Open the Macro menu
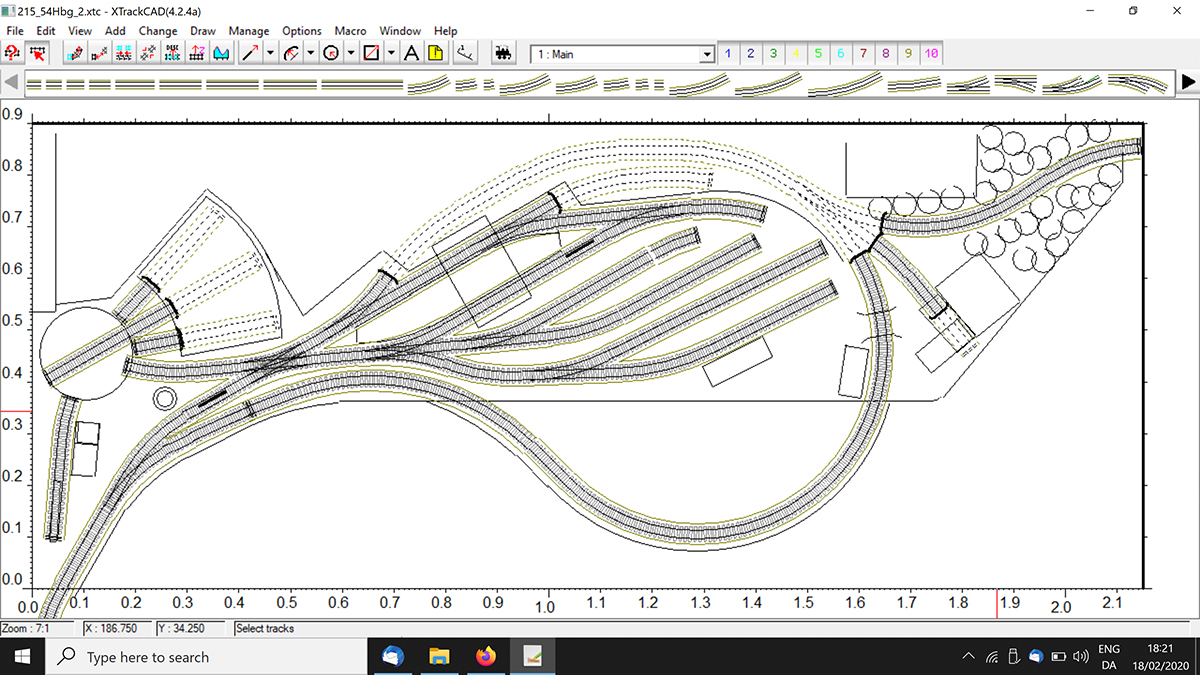Image resolution: width=1200 pixels, height=675 pixels. [350, 31]
